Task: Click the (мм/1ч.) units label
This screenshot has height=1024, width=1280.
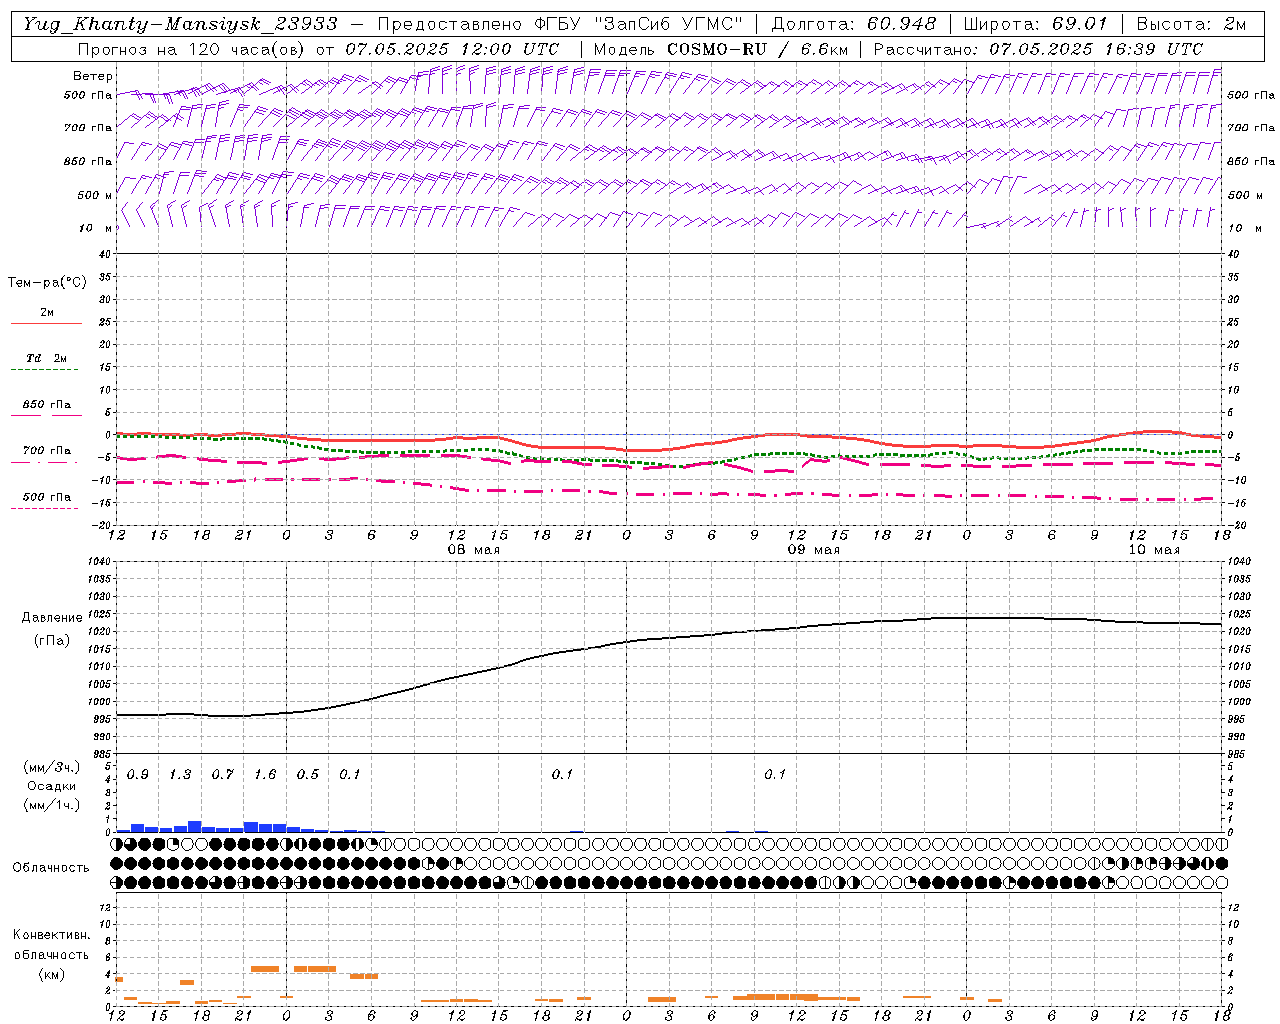Action: click(x=51, y=805)
